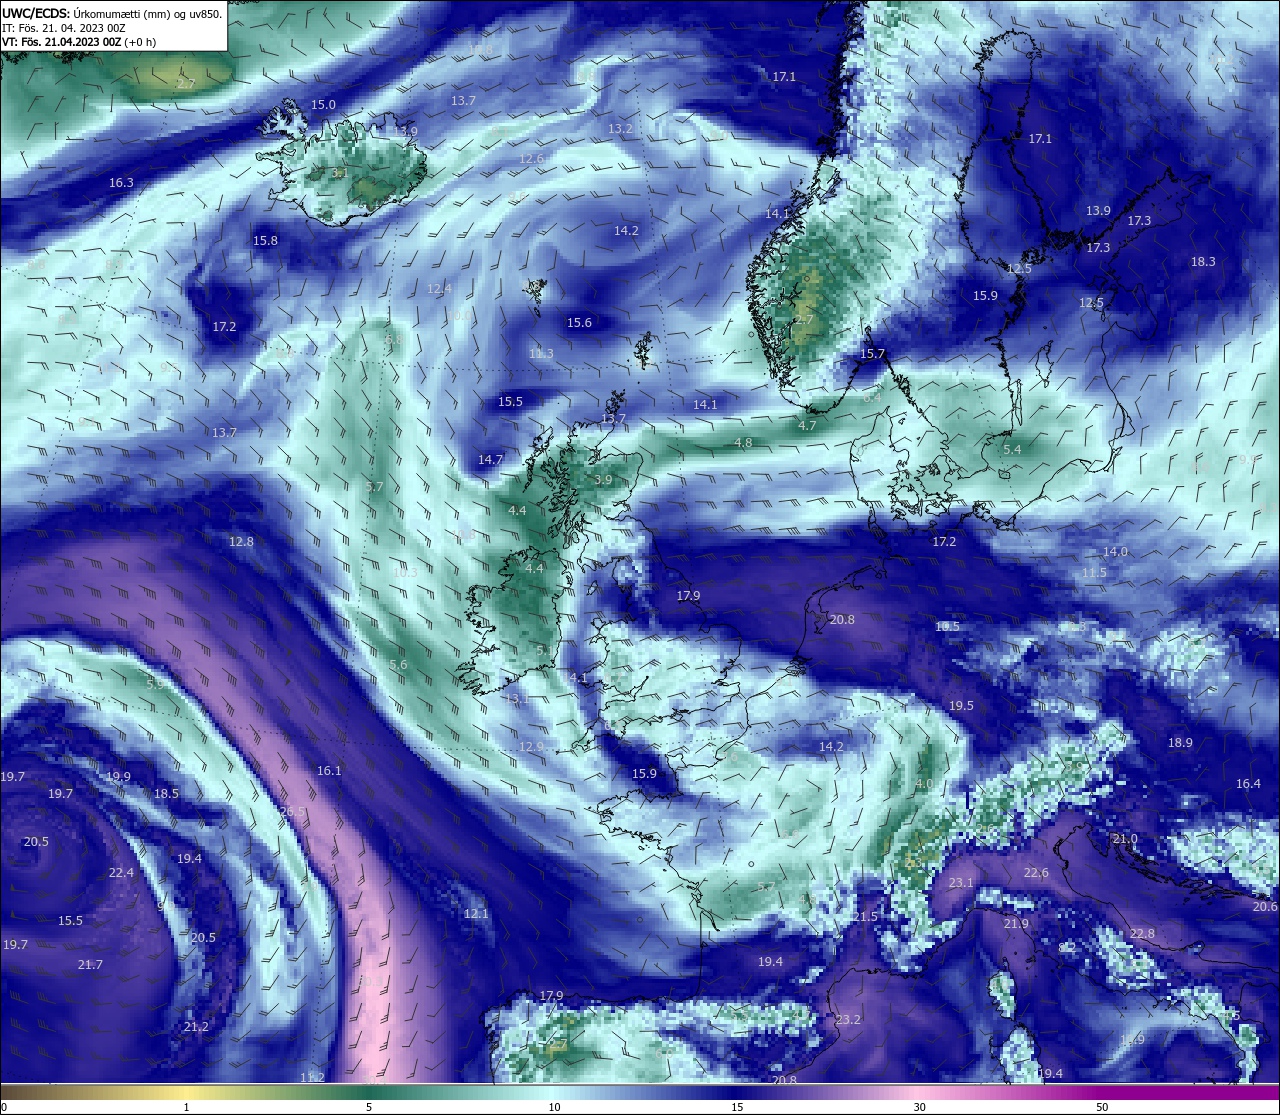Click the 12.6 map value
Image resolution: width=1280 pixels, height=1115 pixels.
(532, 159)
